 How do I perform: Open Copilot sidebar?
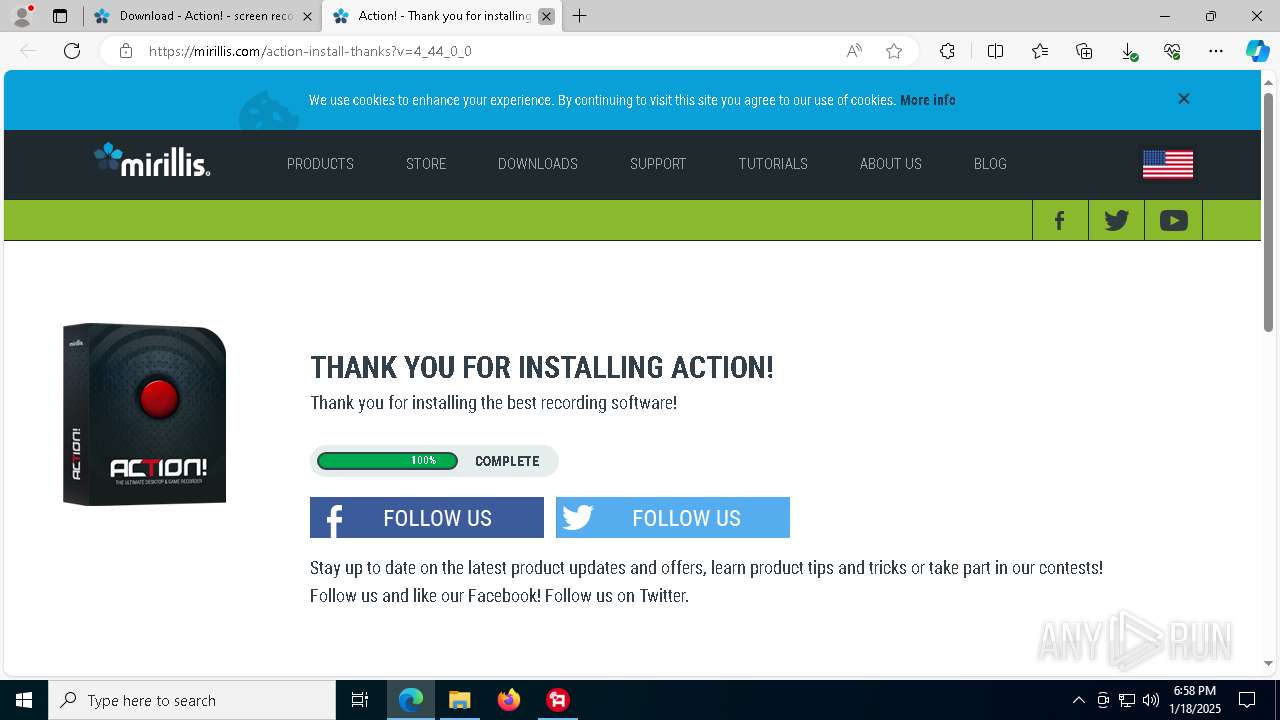(x=1257, y=51)
